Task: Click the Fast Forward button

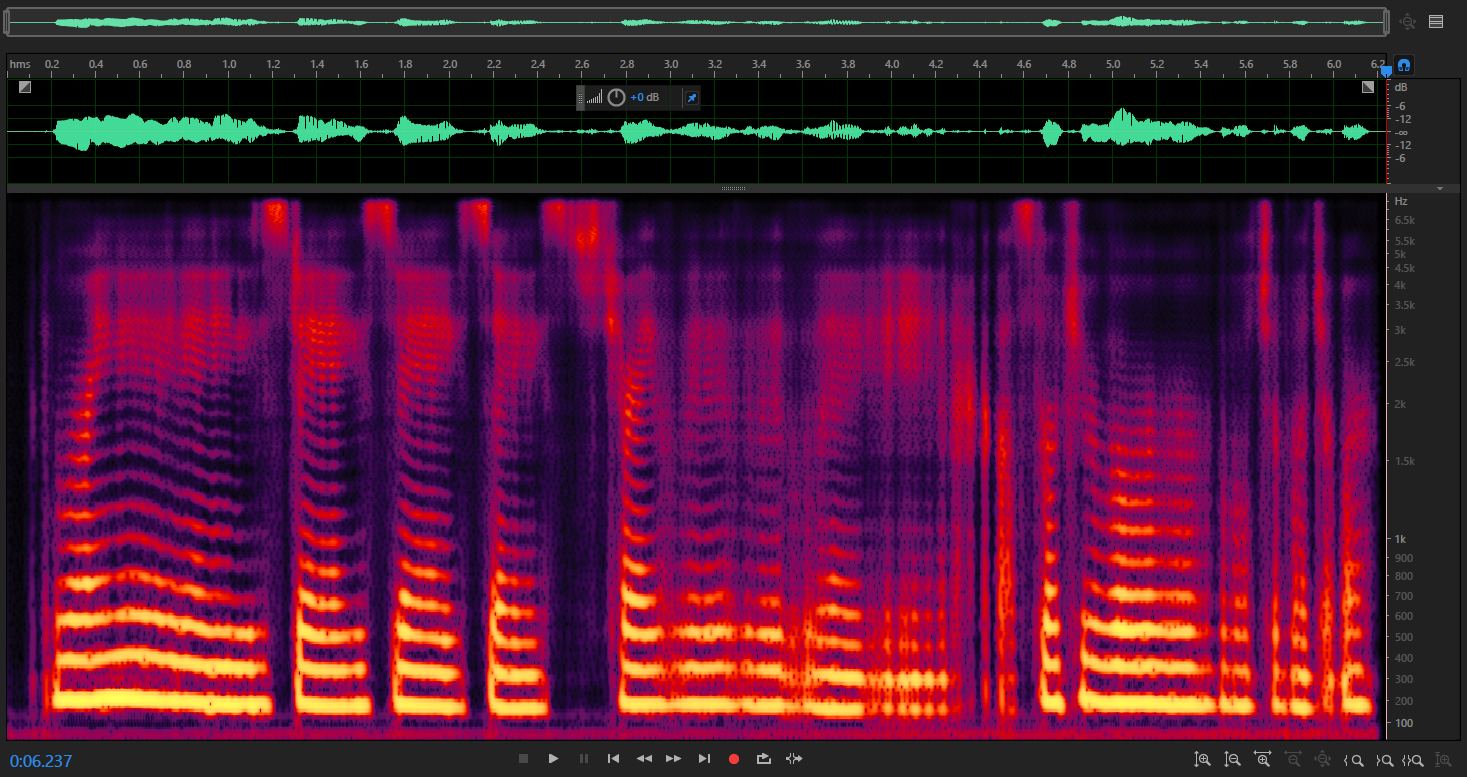Action: pos(674,759)
